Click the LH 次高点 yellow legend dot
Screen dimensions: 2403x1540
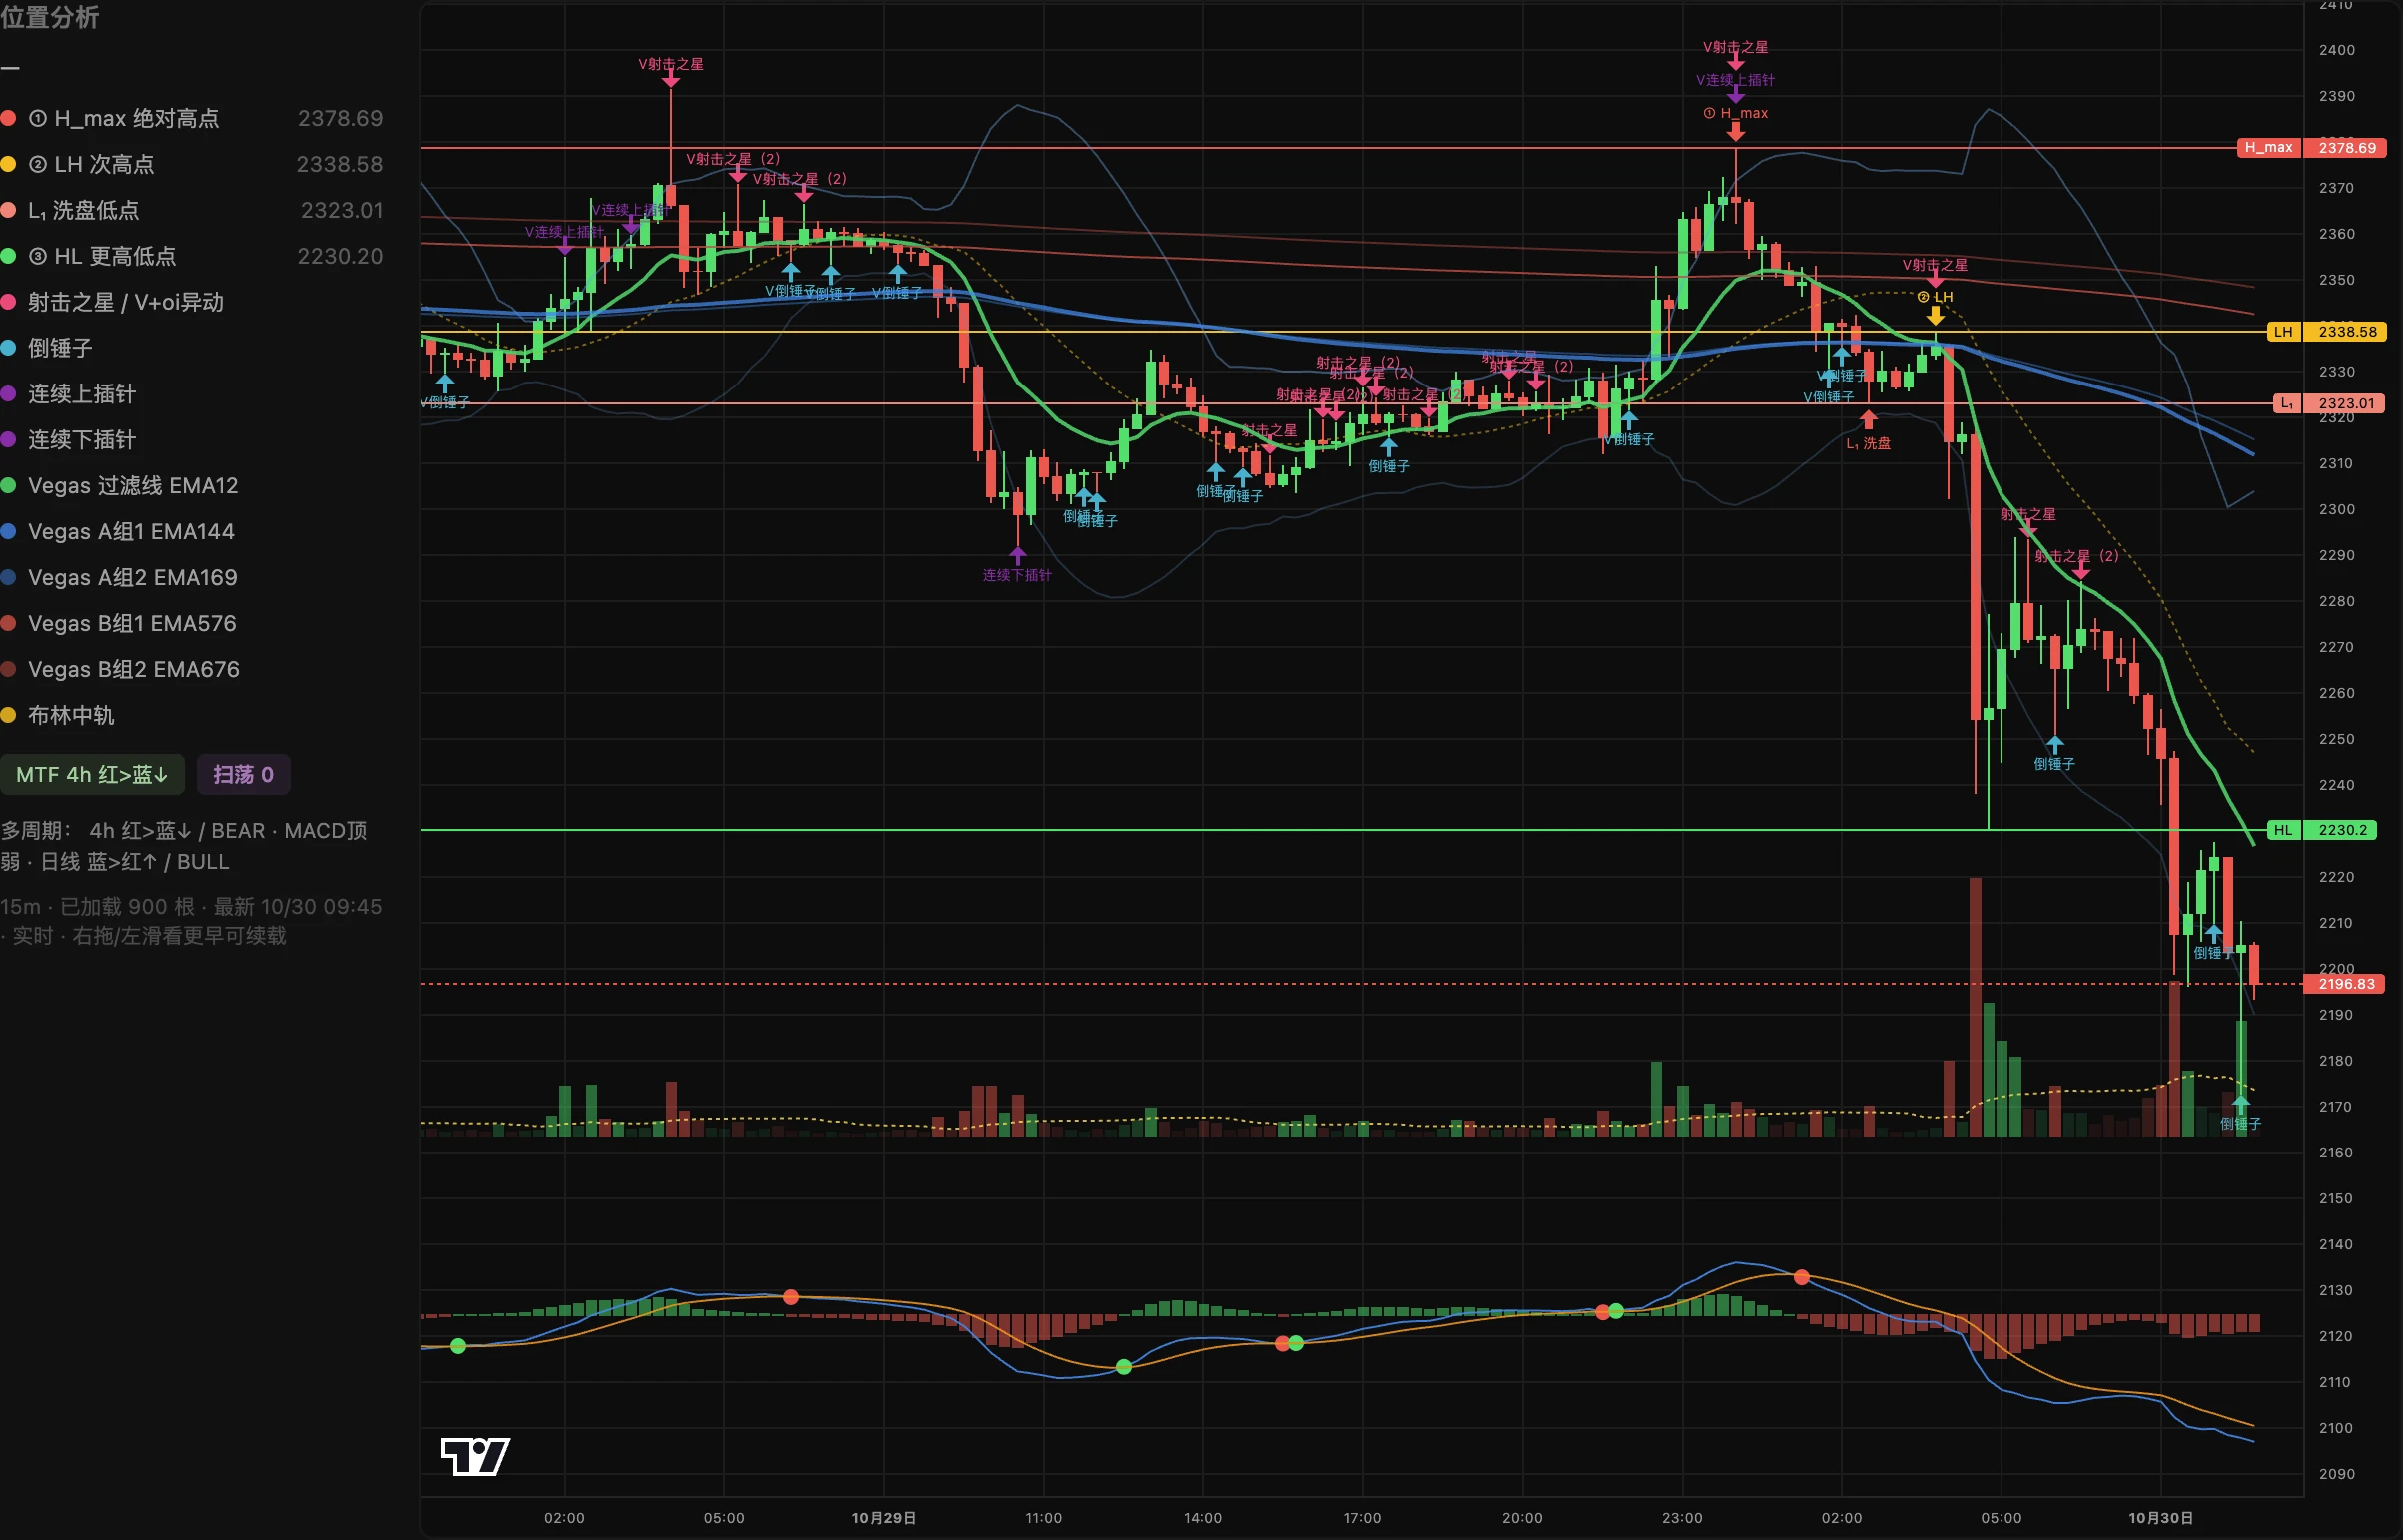click(x=8, y=164)
